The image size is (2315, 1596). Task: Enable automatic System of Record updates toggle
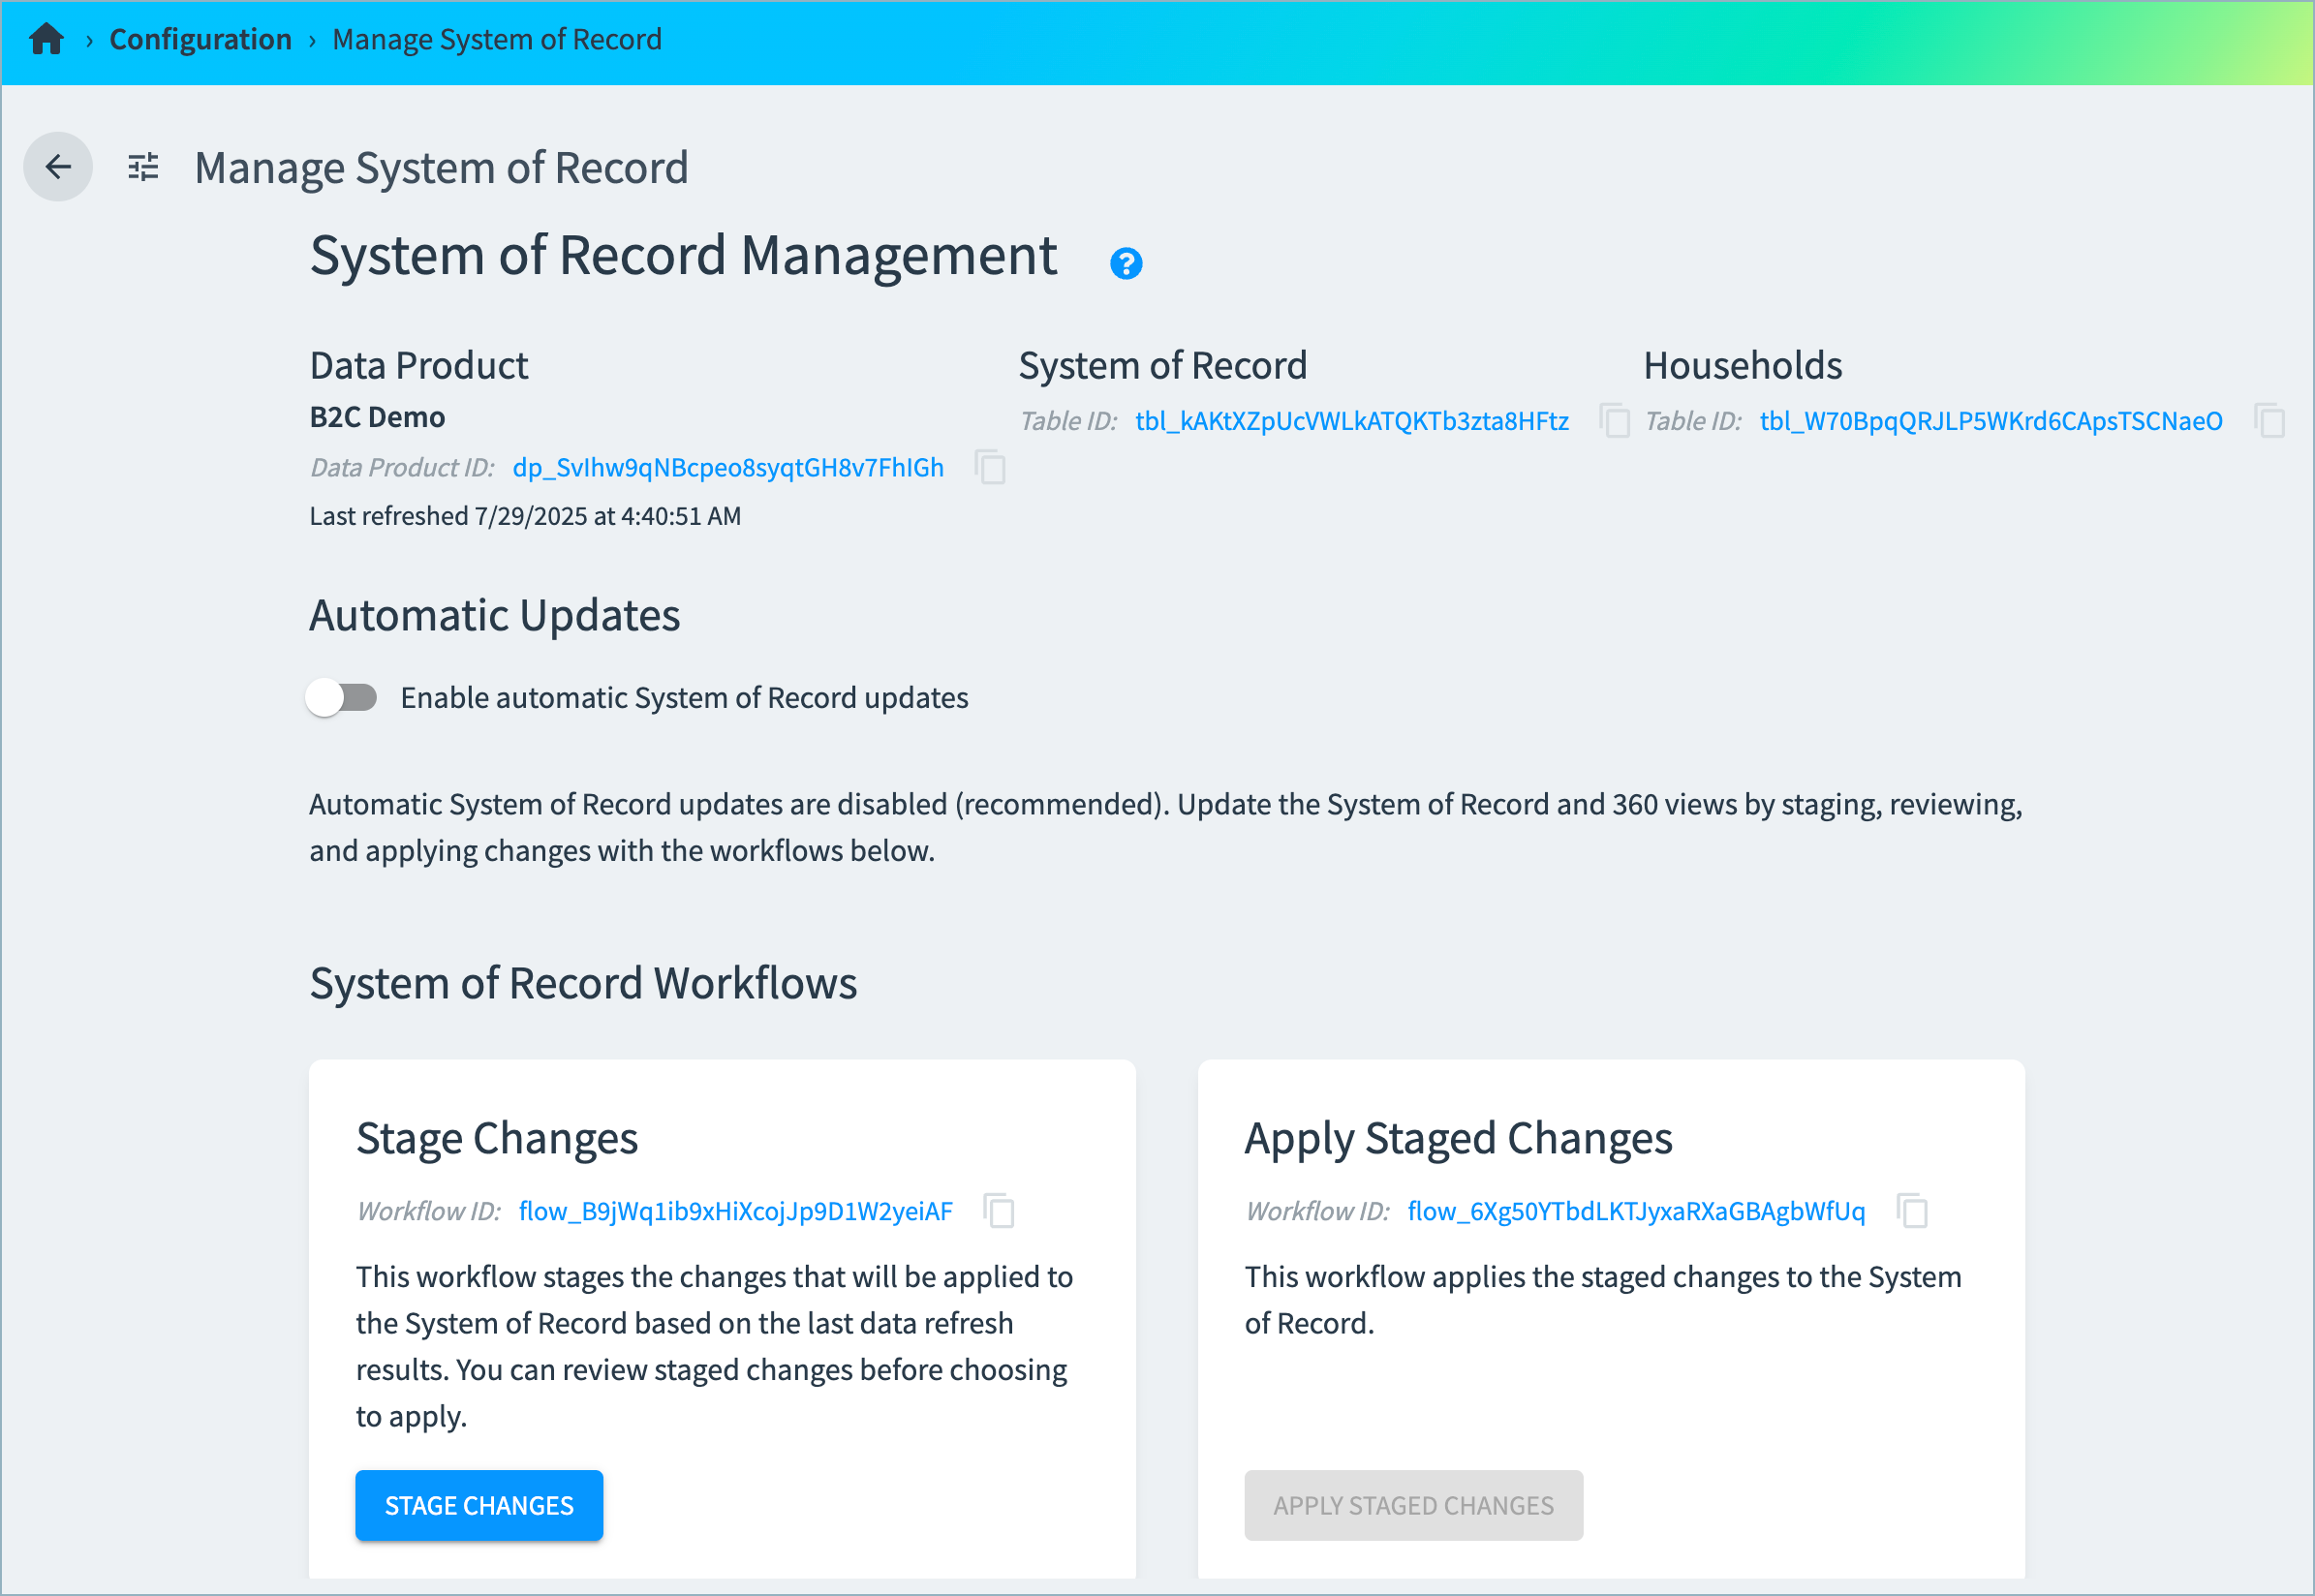click(x=341, y=697)
